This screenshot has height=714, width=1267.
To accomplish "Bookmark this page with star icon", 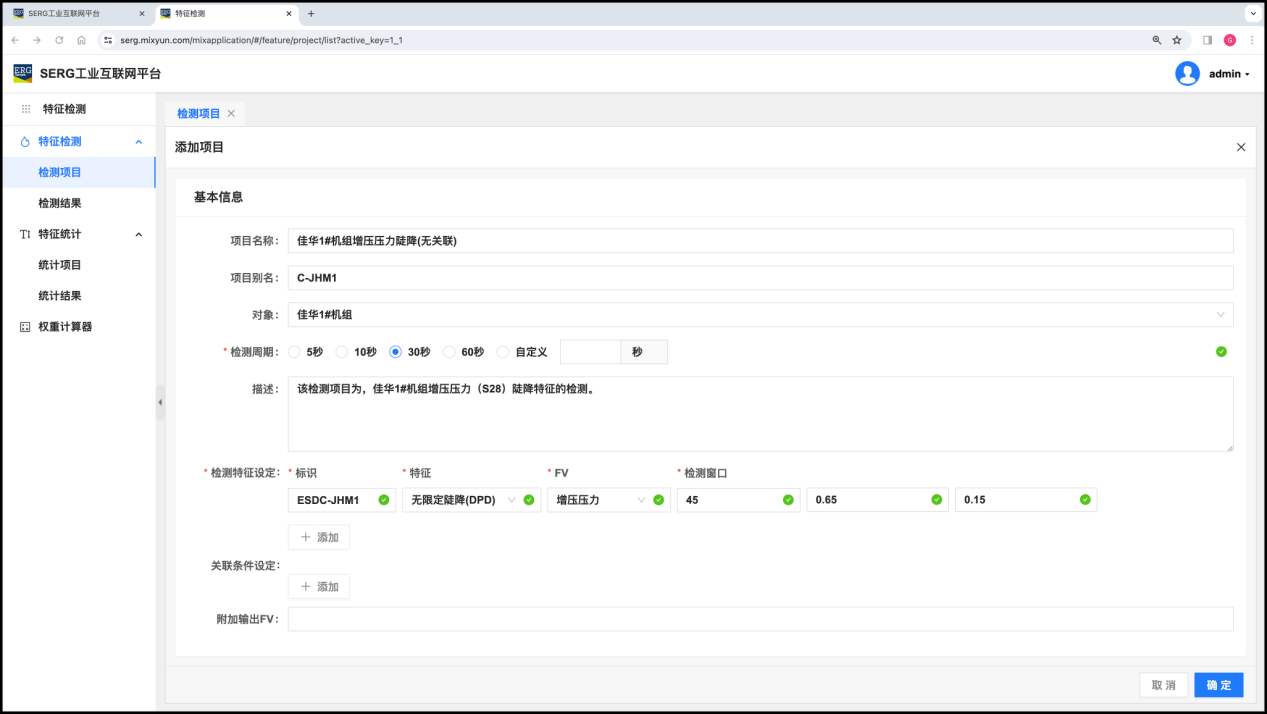I will point(1177,40).
